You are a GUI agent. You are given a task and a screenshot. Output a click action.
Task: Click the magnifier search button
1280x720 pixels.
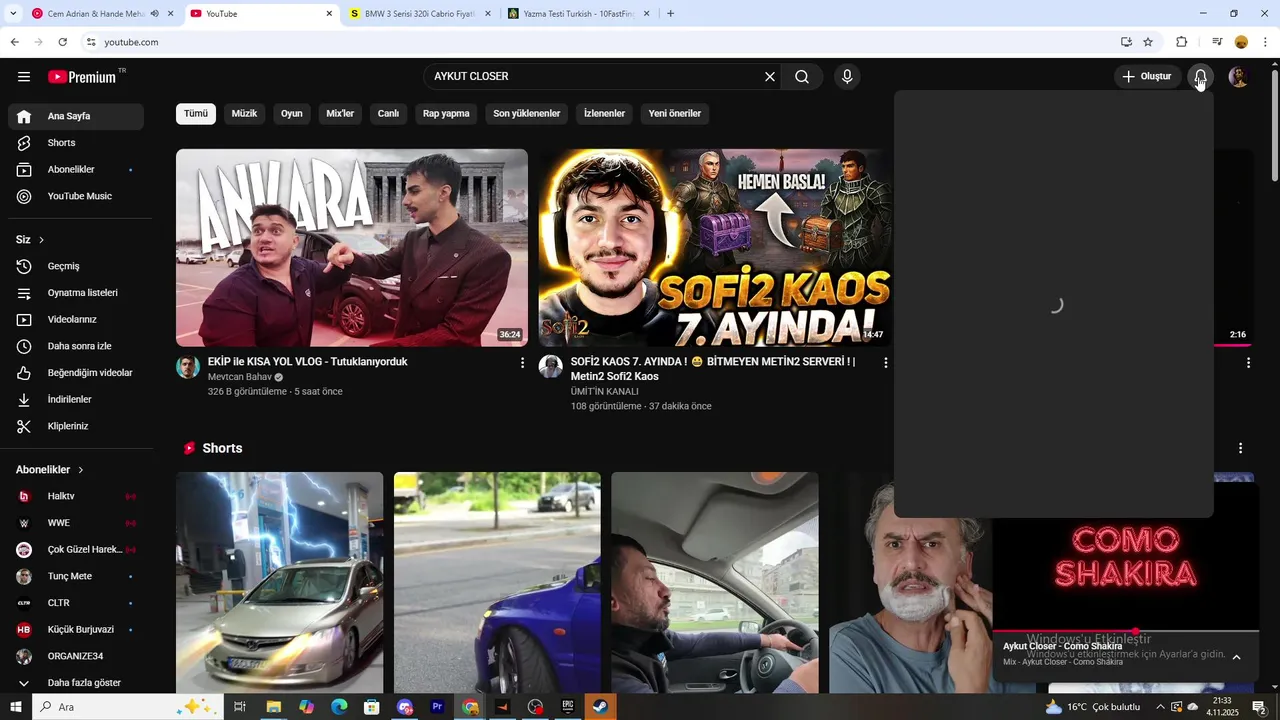802,77
